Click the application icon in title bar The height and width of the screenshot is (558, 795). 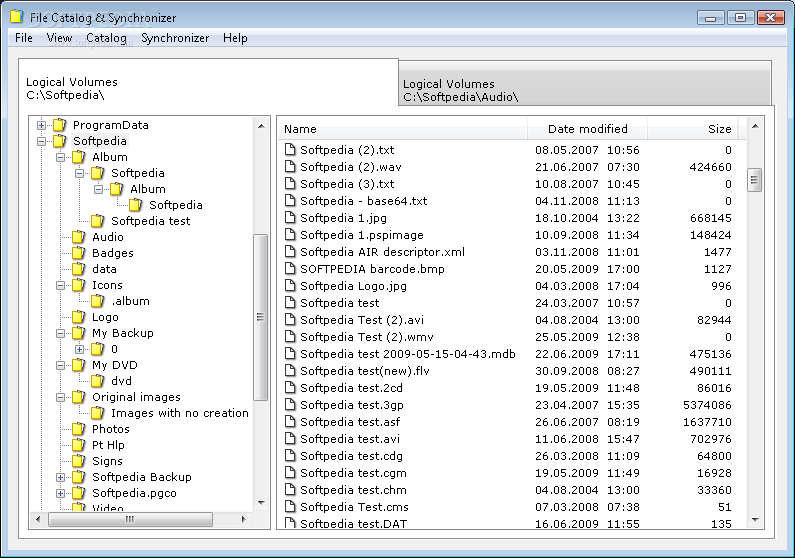(x=17, y=17)
